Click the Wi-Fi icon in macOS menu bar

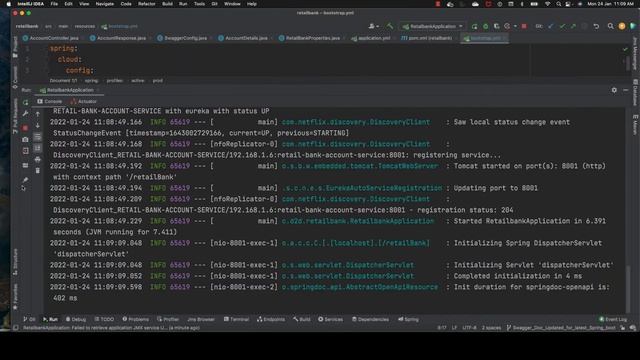pos(548,4)
